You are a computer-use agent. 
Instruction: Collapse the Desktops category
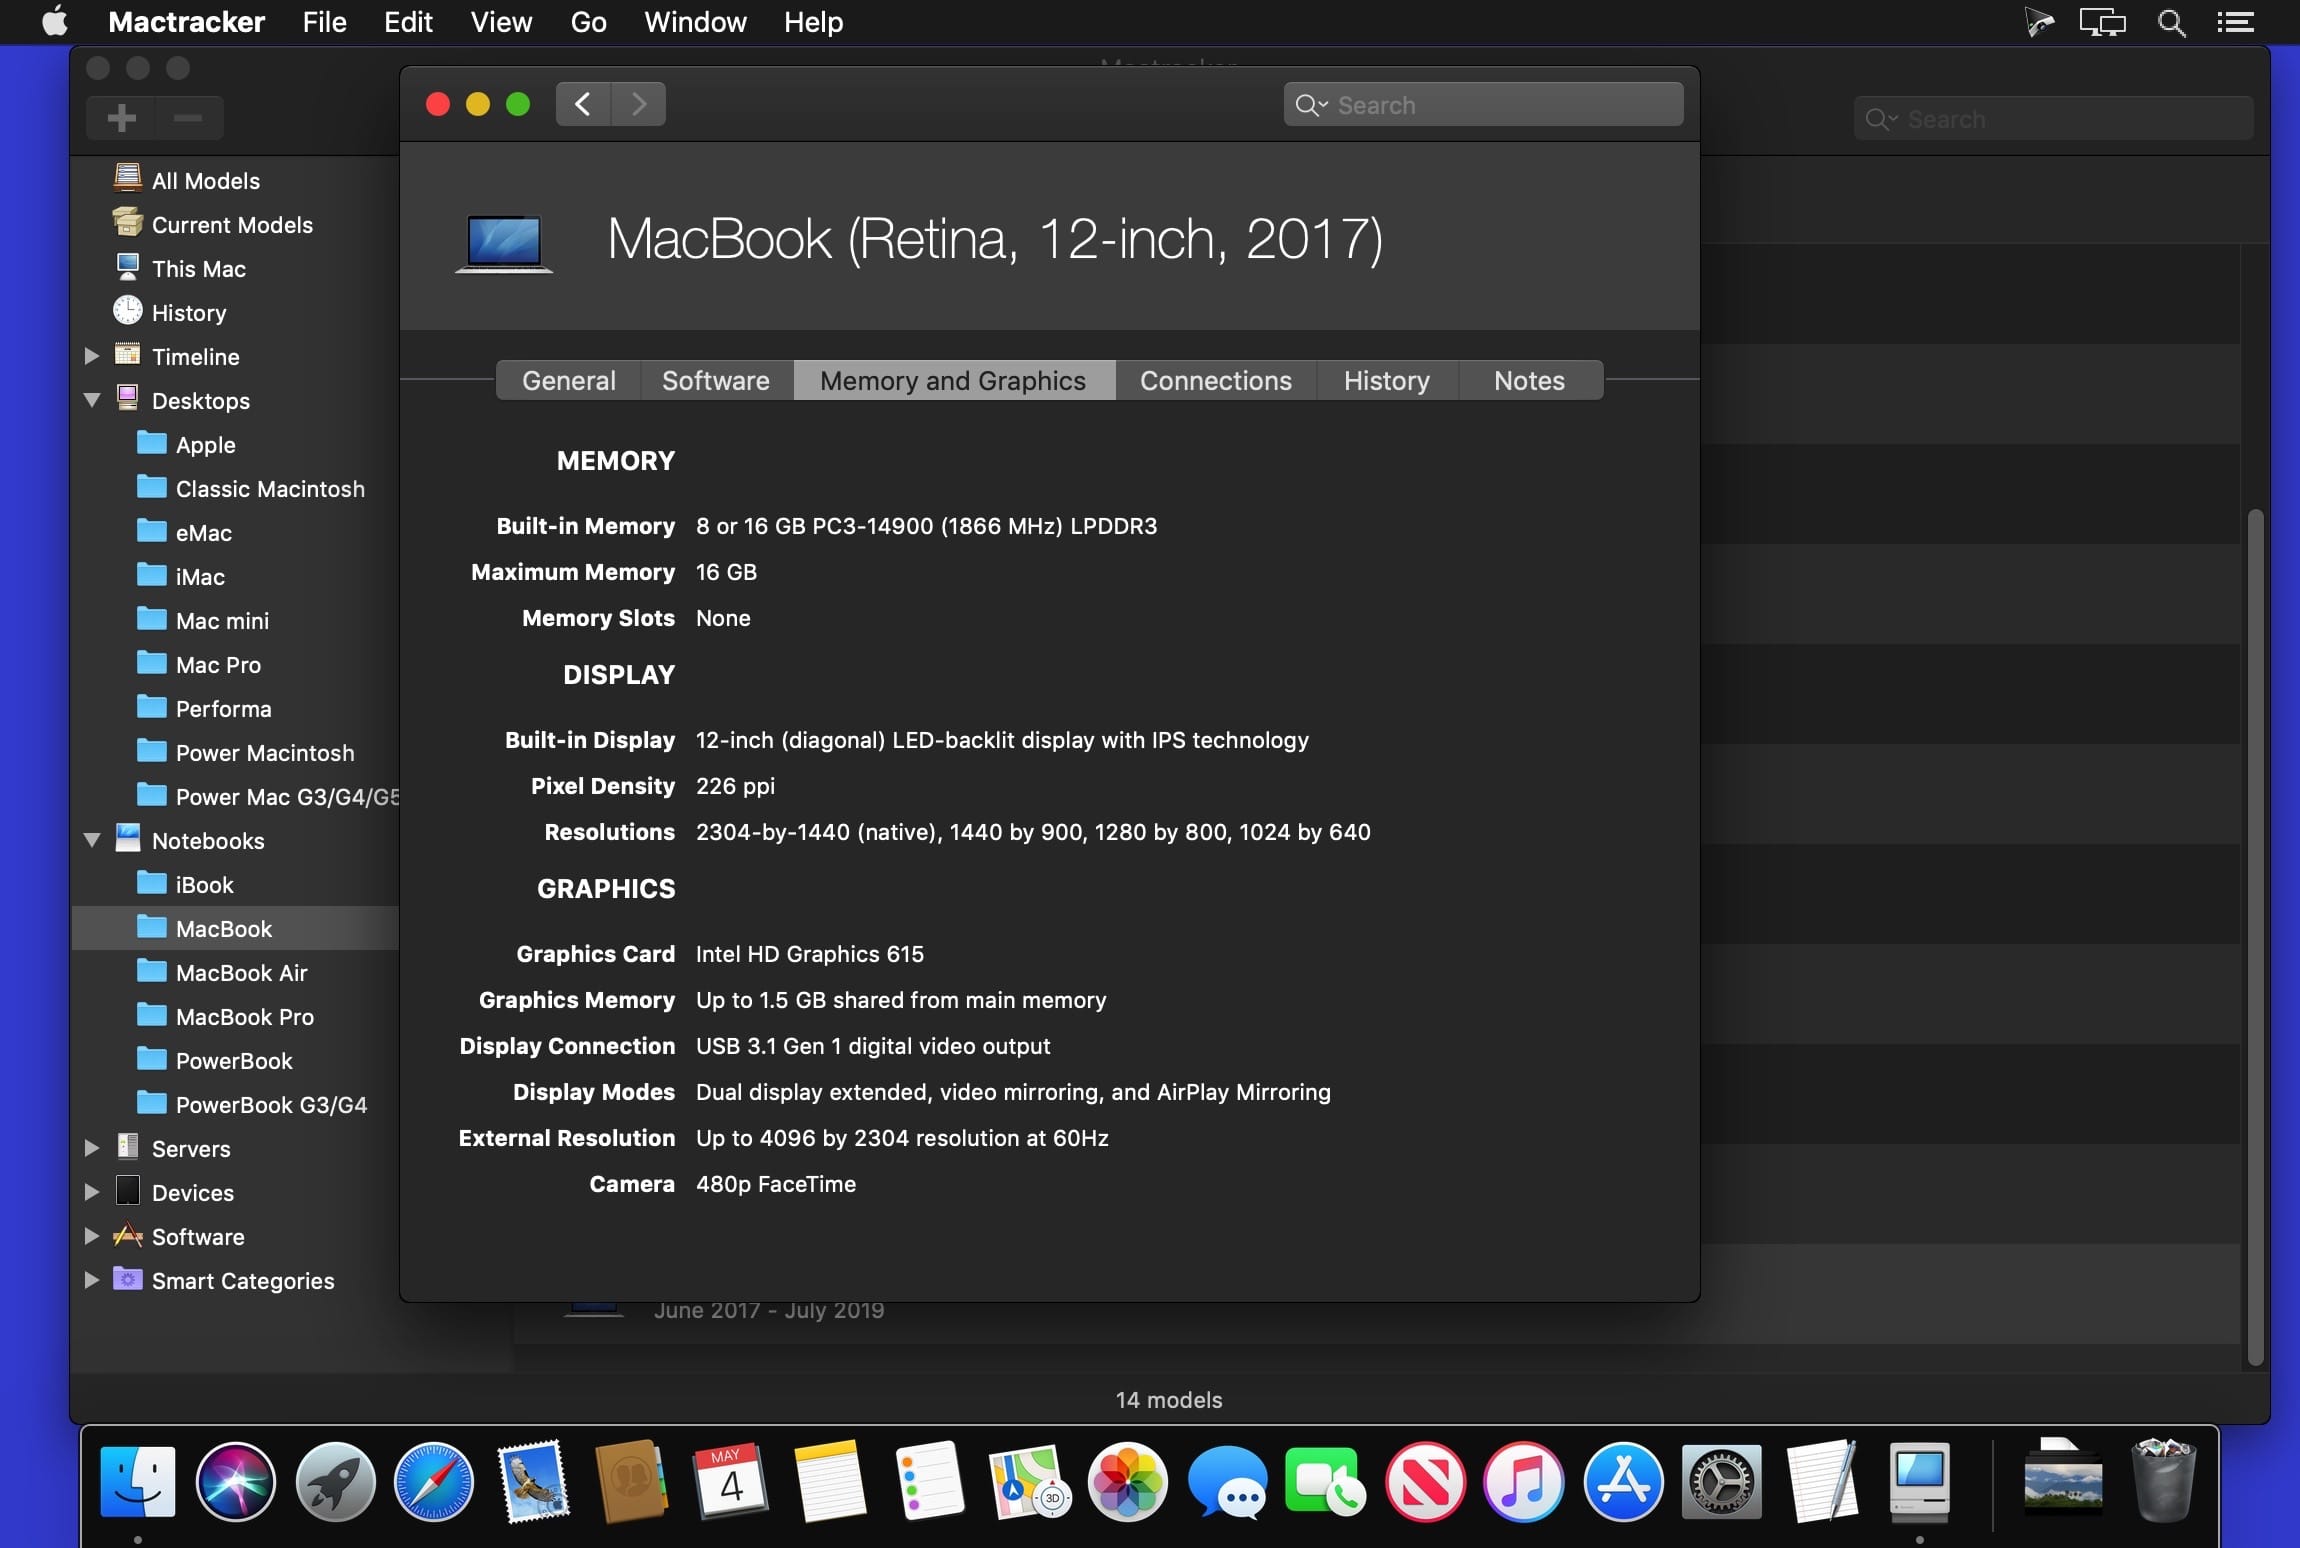(x=92, y=401)
